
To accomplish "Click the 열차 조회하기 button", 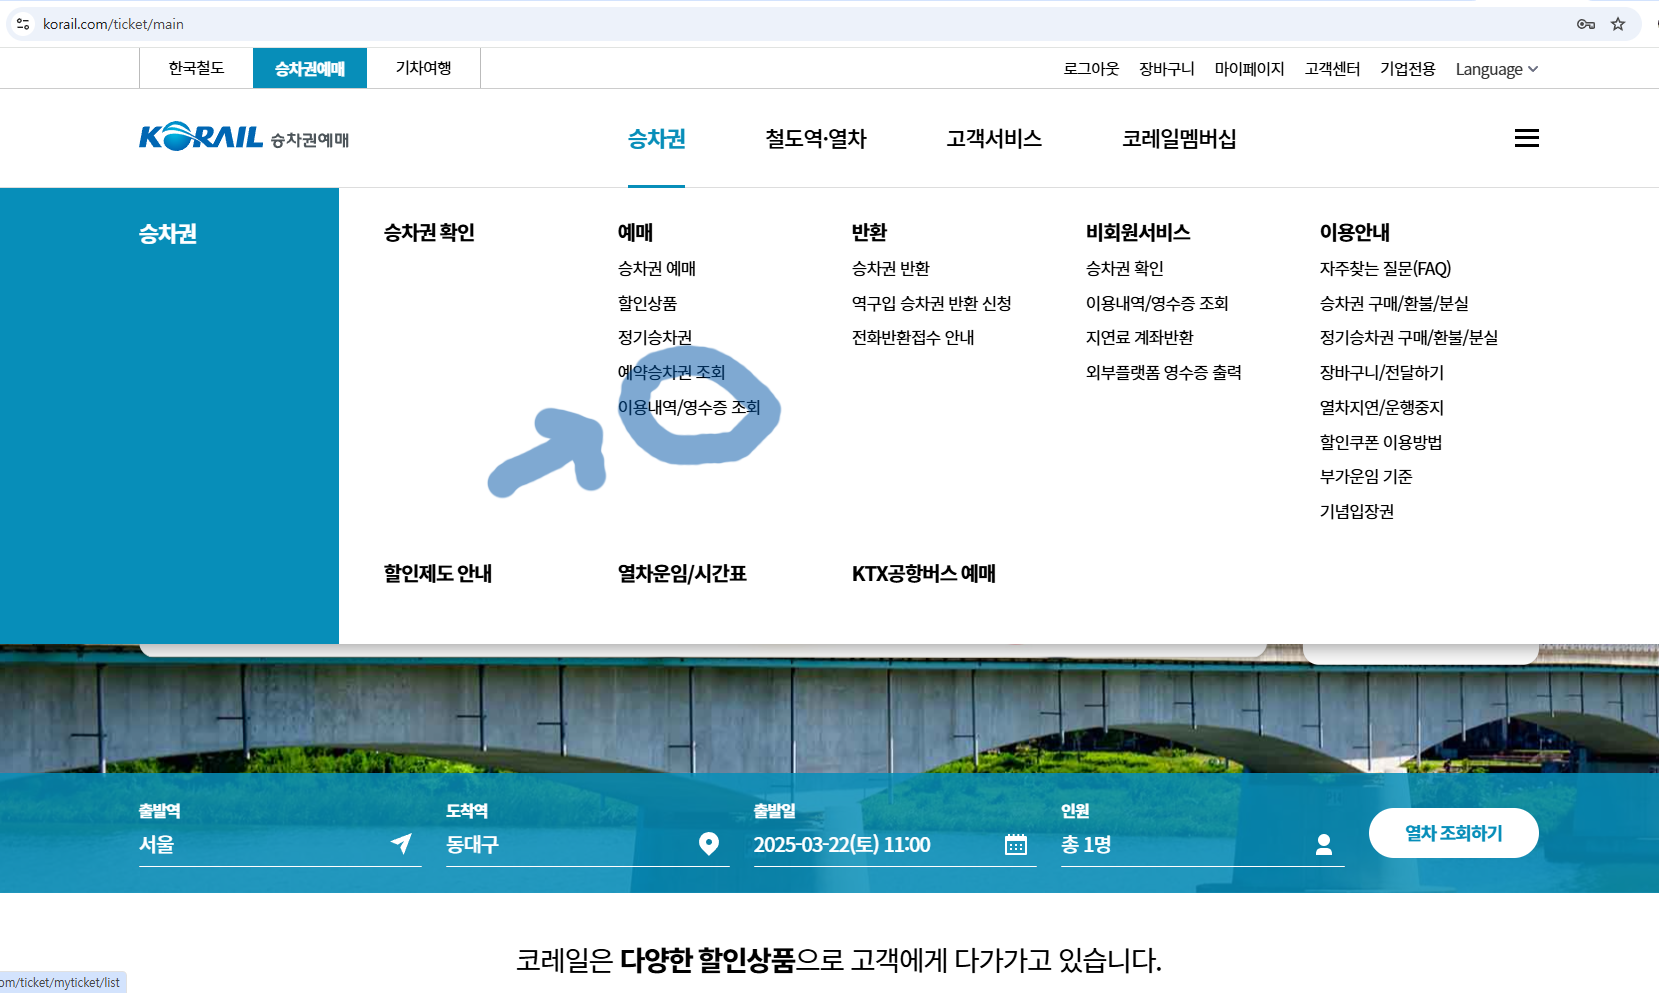I will (1453, 833).
